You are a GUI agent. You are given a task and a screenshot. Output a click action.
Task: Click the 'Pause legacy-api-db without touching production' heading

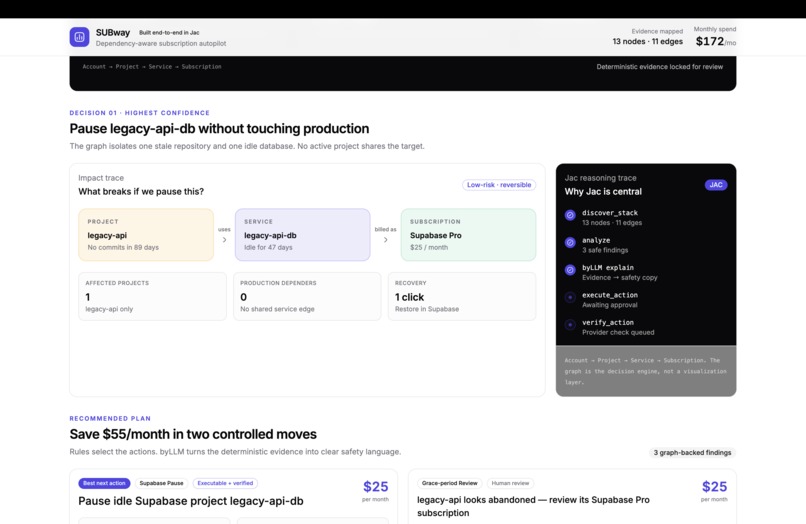pyautogui.click(x=219, y=129)
